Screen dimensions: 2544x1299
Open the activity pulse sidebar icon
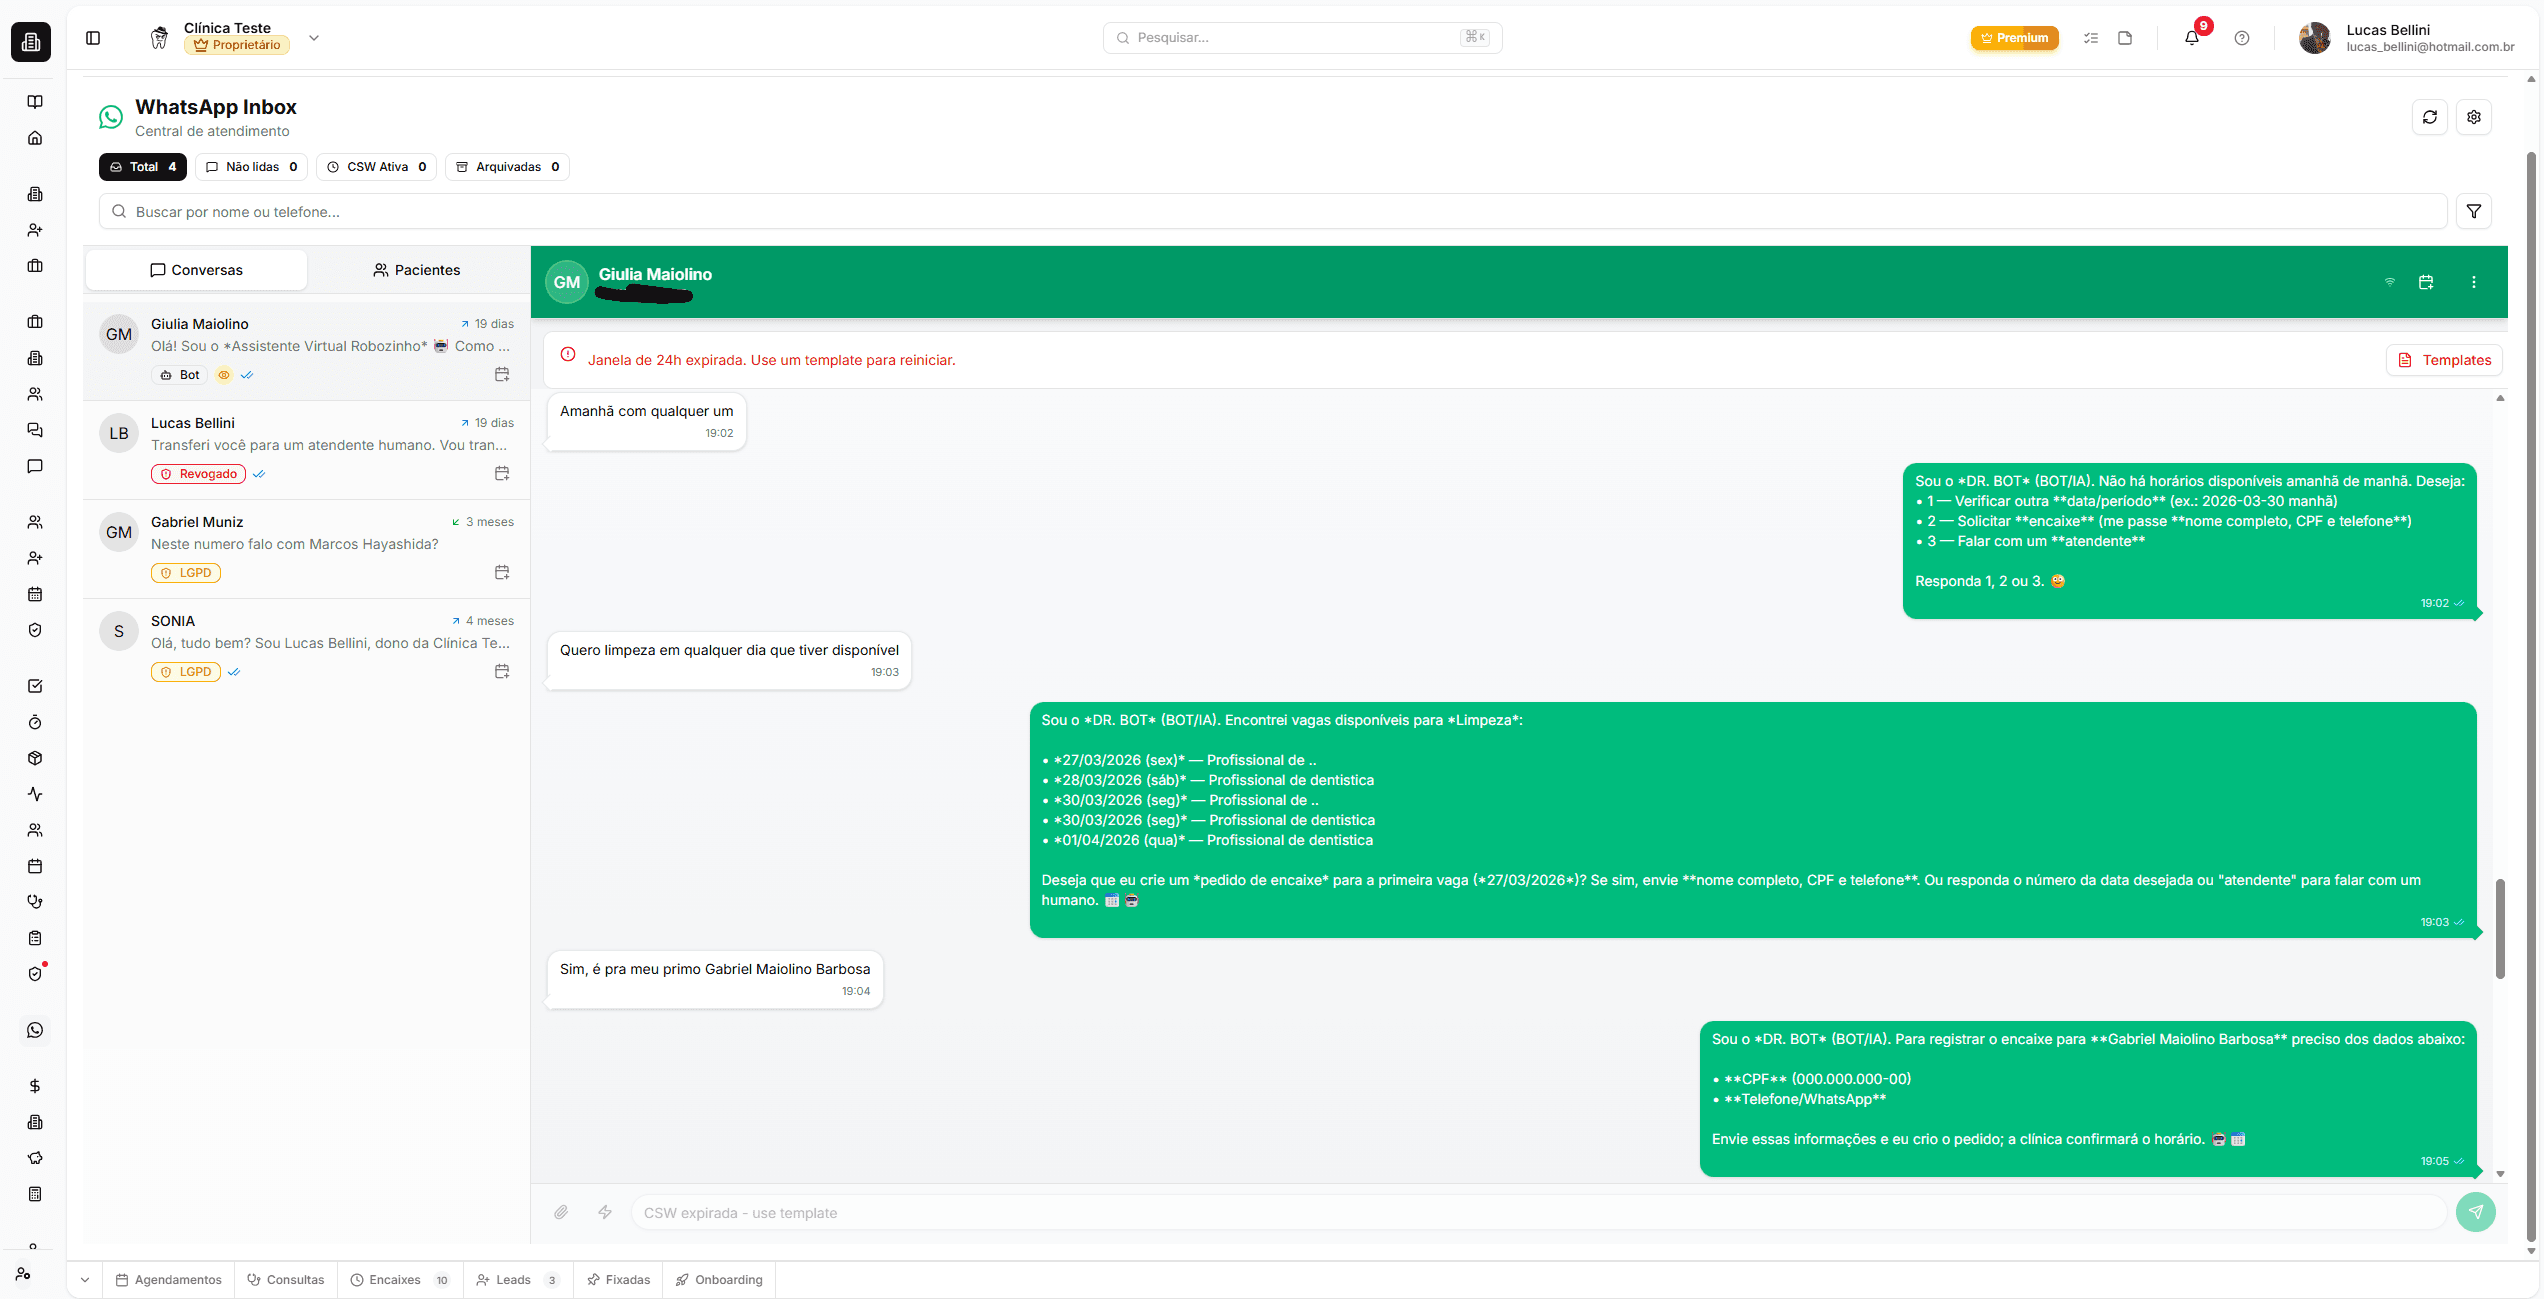pos(35,794)
